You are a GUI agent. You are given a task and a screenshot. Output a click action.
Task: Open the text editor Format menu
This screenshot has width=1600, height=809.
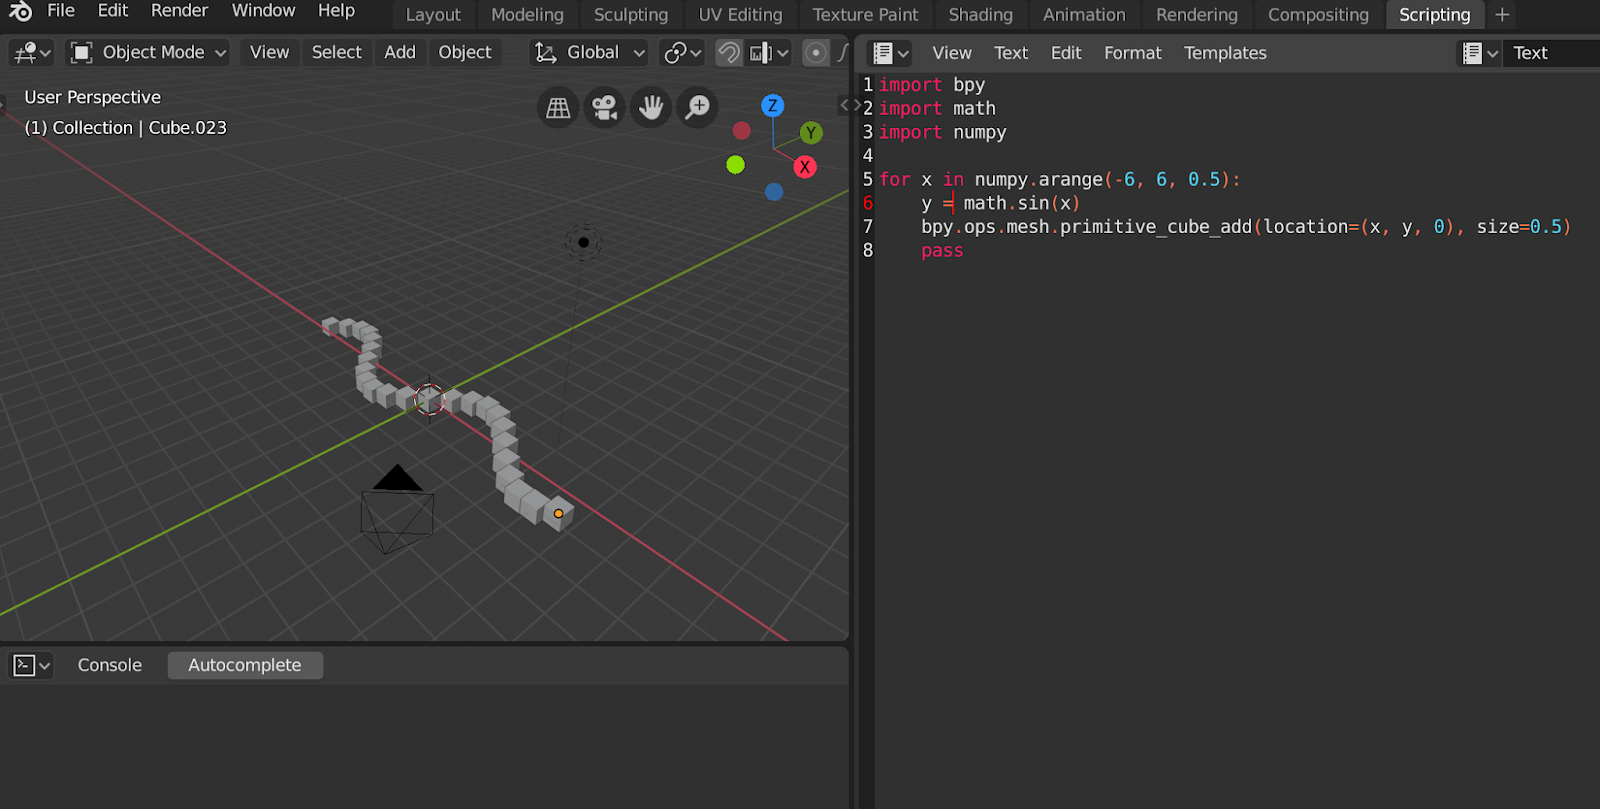1133,53
